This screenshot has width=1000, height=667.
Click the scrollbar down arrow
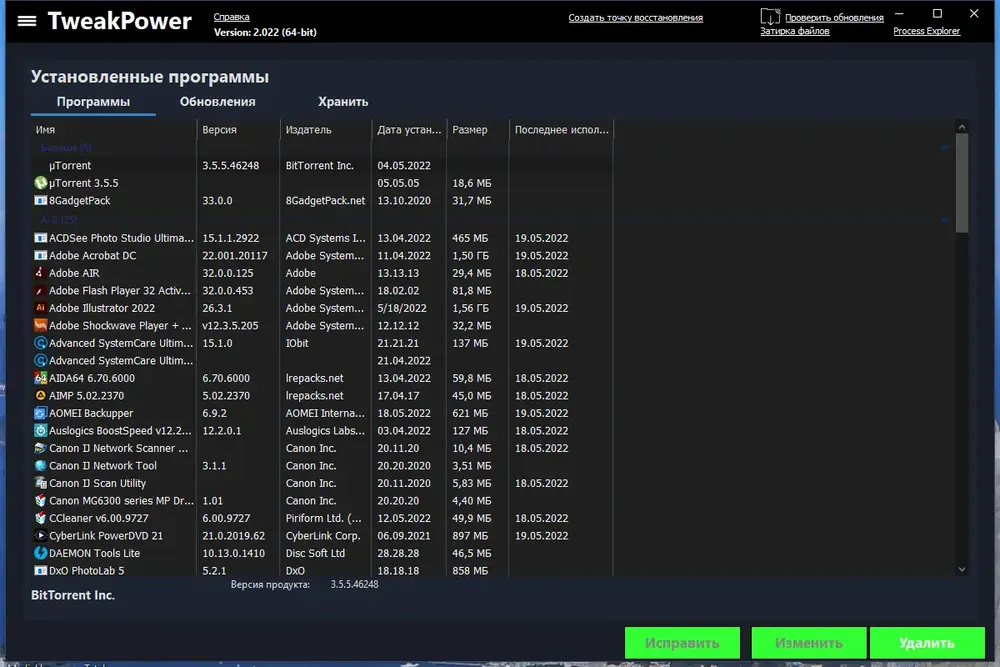pos(962,569)
